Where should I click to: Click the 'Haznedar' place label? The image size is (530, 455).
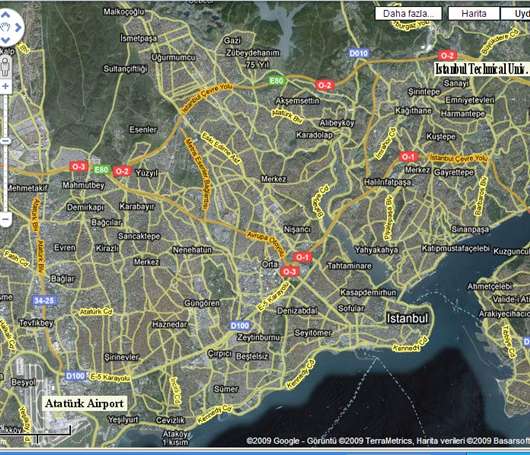click(x=170, y=325)
